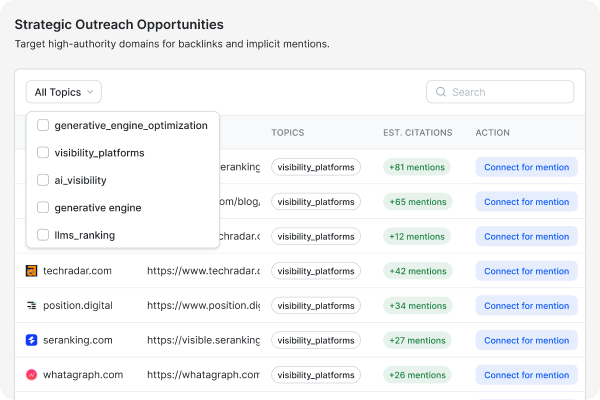Click the +27 mentions green badge

[x=417, y=340]
